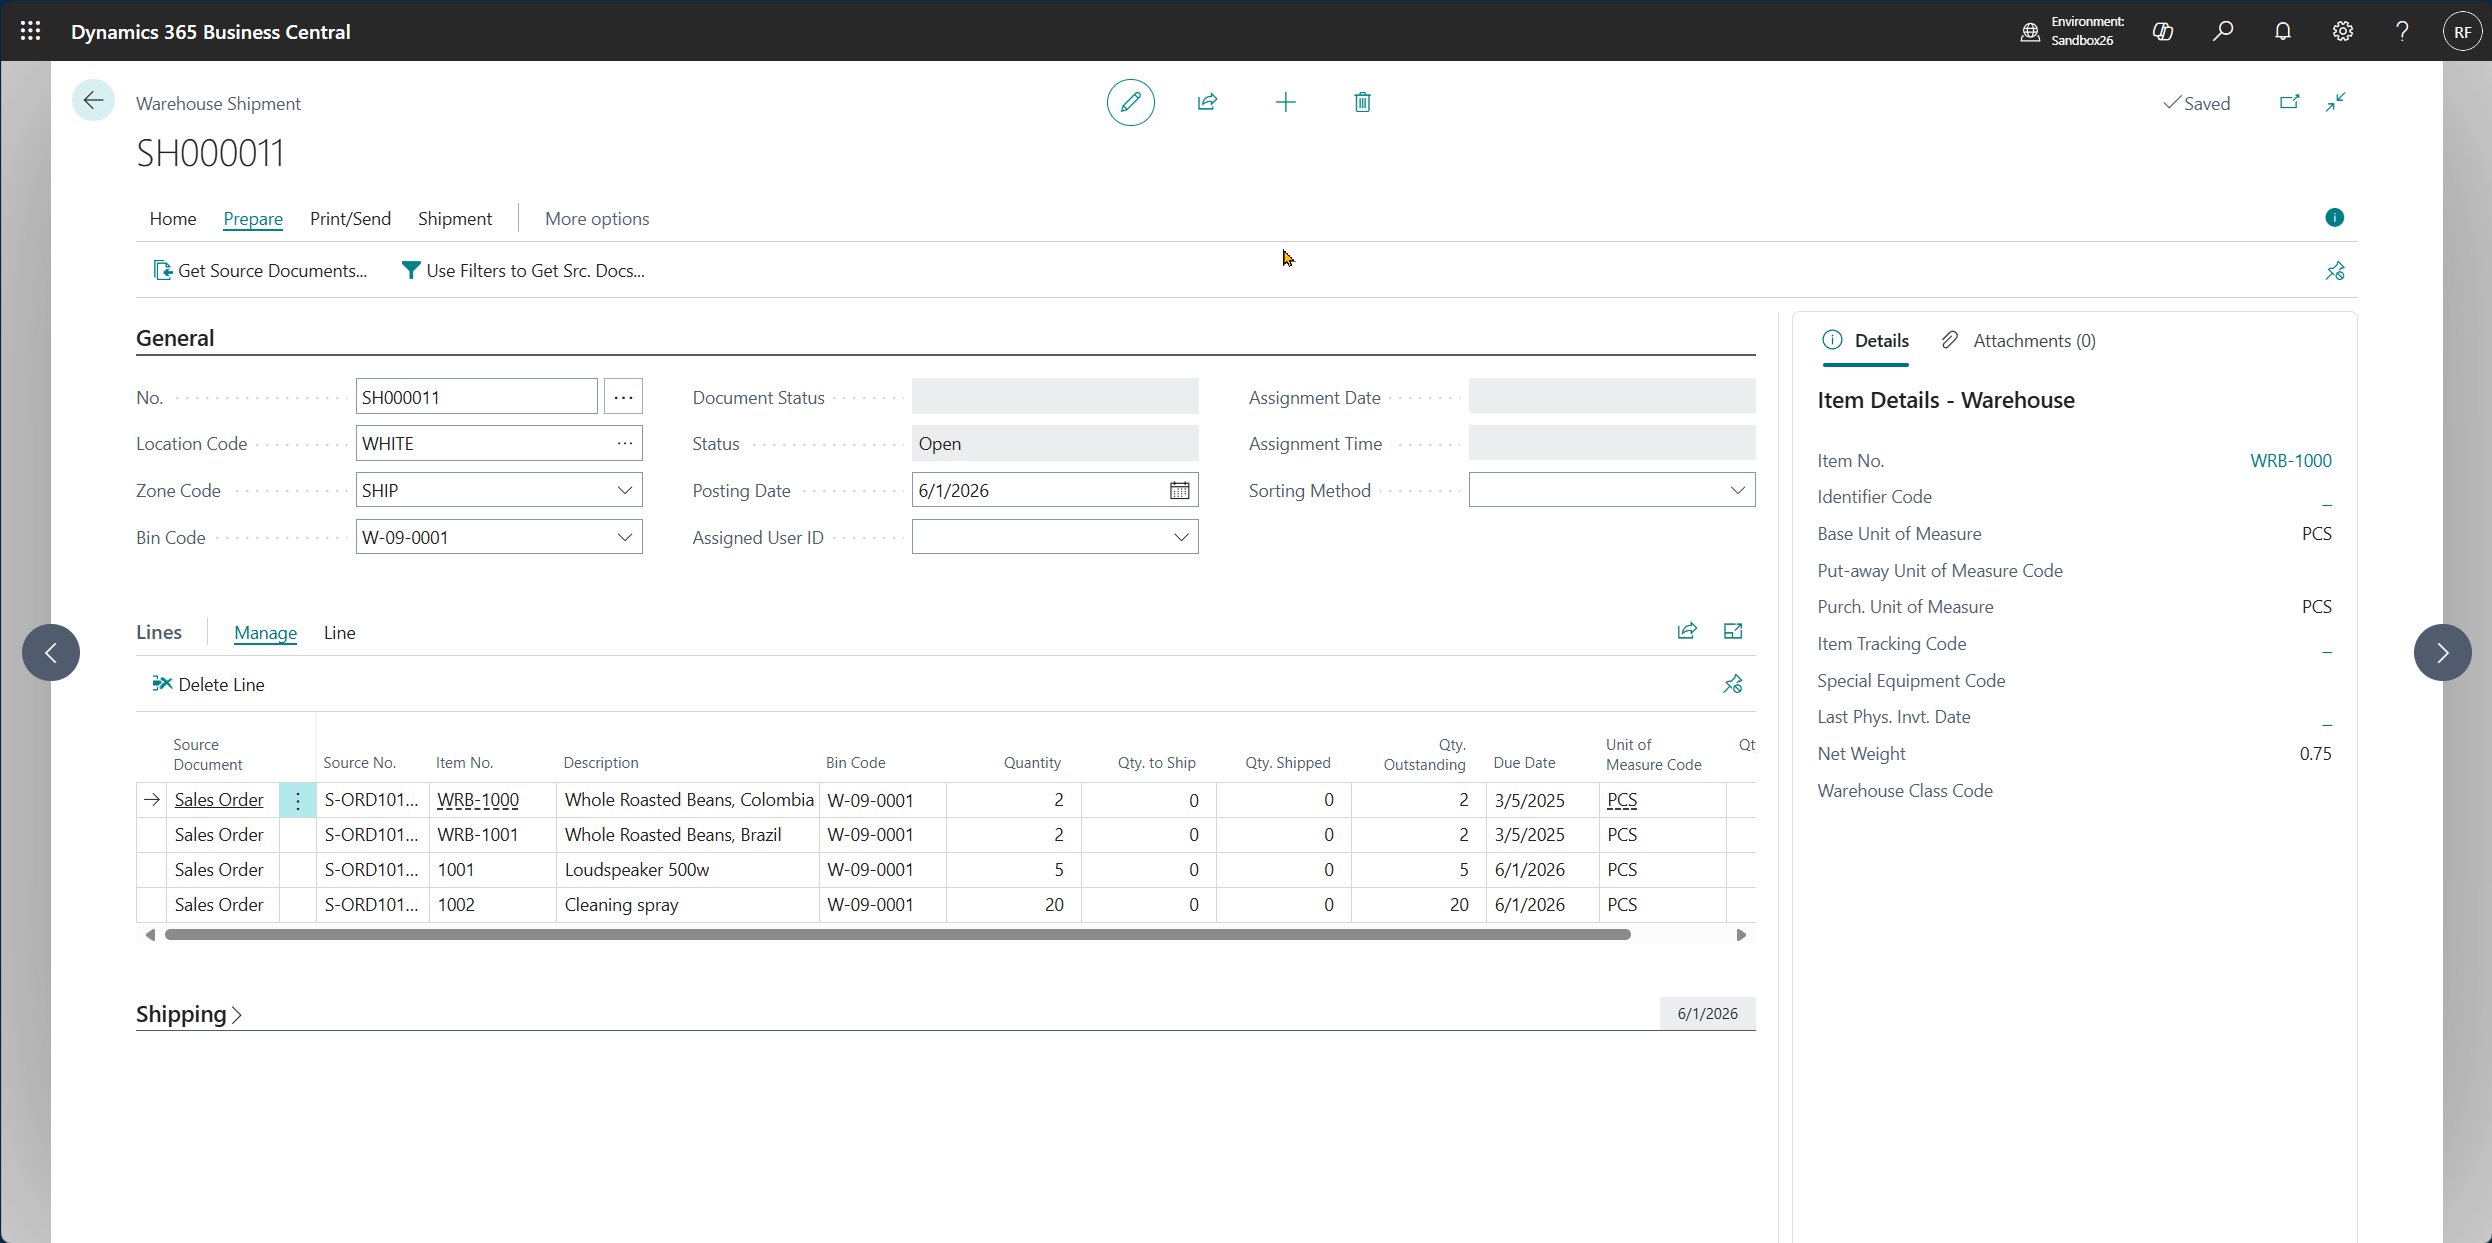Click the share icon in page header
This screenshot has width=2492, height=1243.
point(1207,102)
